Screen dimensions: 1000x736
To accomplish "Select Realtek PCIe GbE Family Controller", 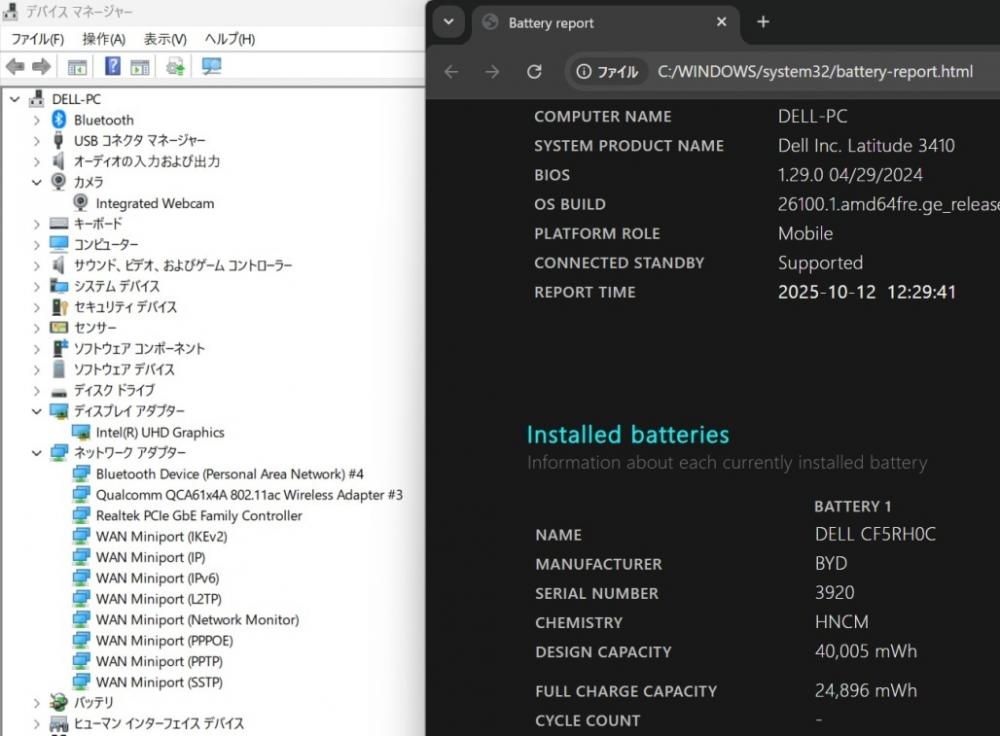I will tap(198, 516).
